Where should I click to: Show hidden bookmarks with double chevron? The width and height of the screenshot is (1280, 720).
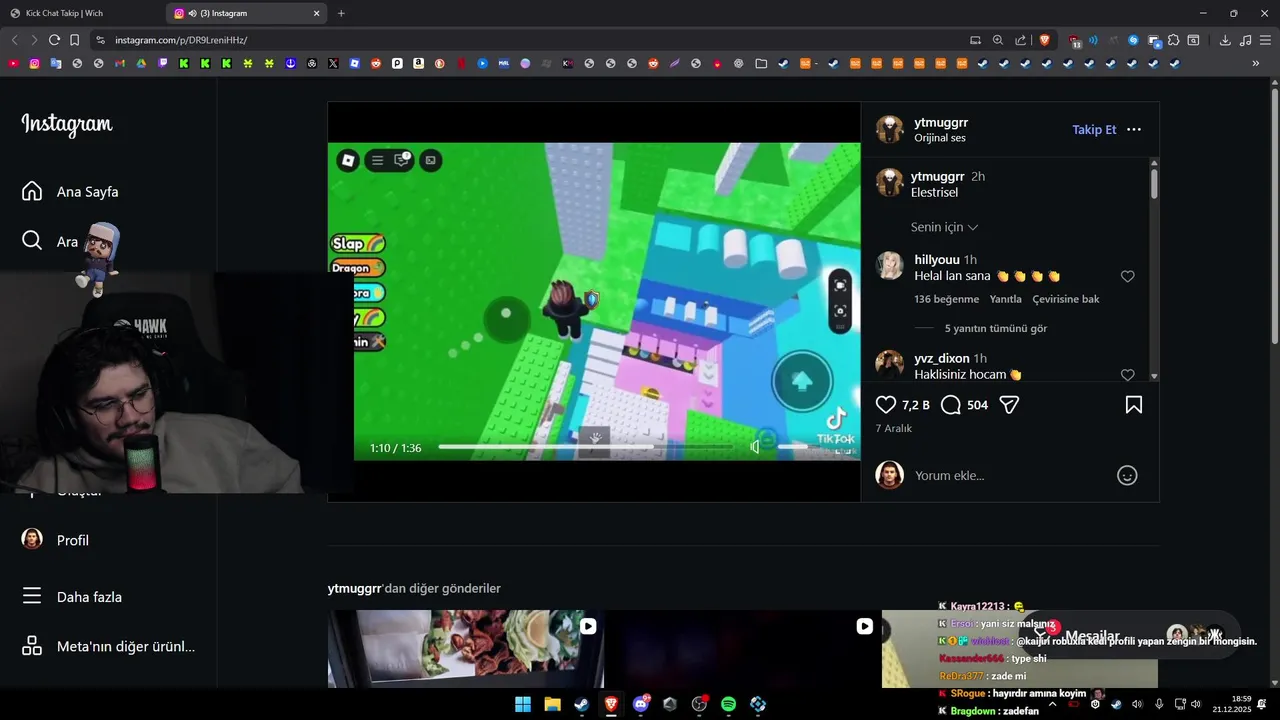click(1256, 63)
